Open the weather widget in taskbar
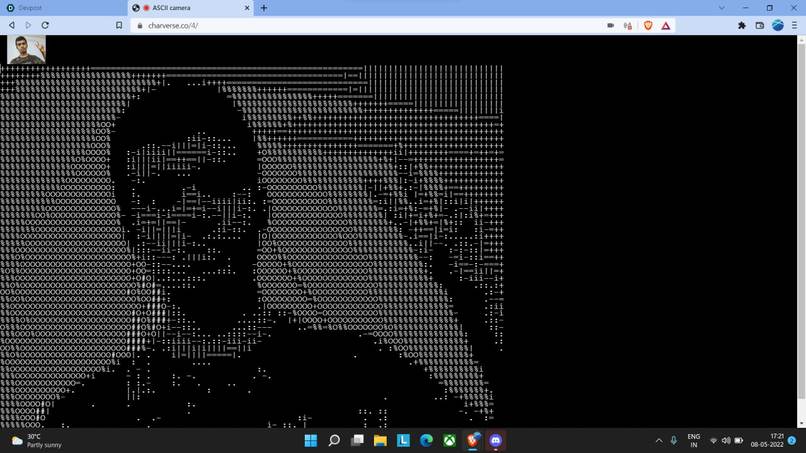 36,441
